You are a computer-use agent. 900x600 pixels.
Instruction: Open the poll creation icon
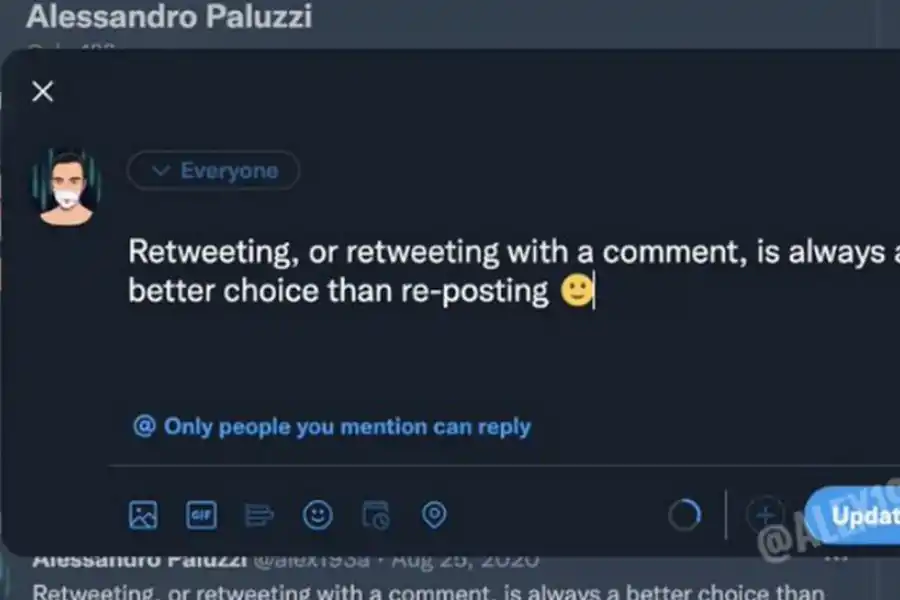pos(259,515)
